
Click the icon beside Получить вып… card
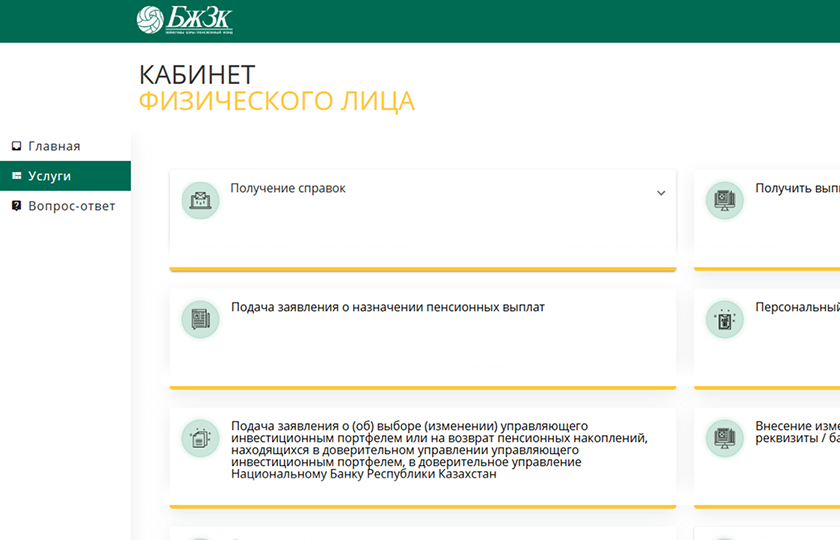pos(725,200)
